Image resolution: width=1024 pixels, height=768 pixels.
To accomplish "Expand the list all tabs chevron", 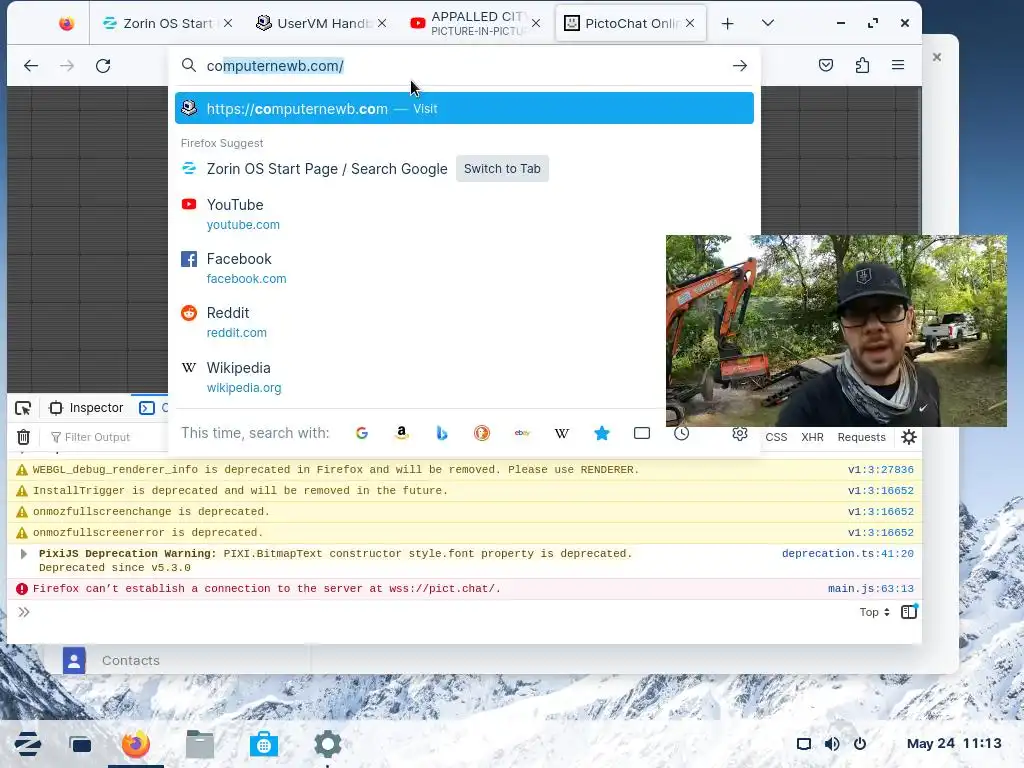I will 768,23.
